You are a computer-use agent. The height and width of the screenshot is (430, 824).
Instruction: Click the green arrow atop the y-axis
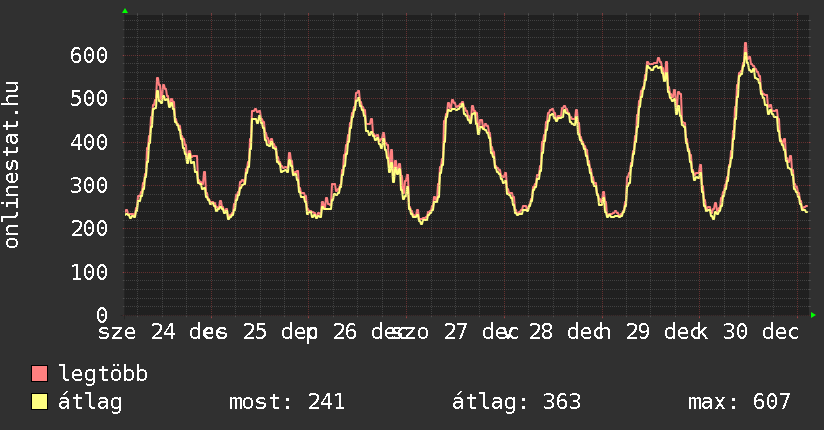pos(124,11)
